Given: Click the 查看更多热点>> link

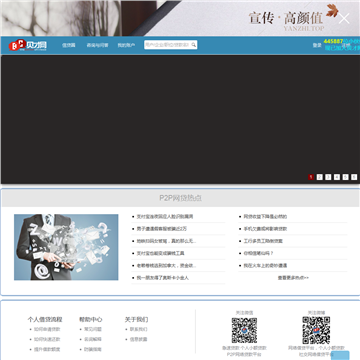Looking at the screenshot, I should click(x=293, y=278).
